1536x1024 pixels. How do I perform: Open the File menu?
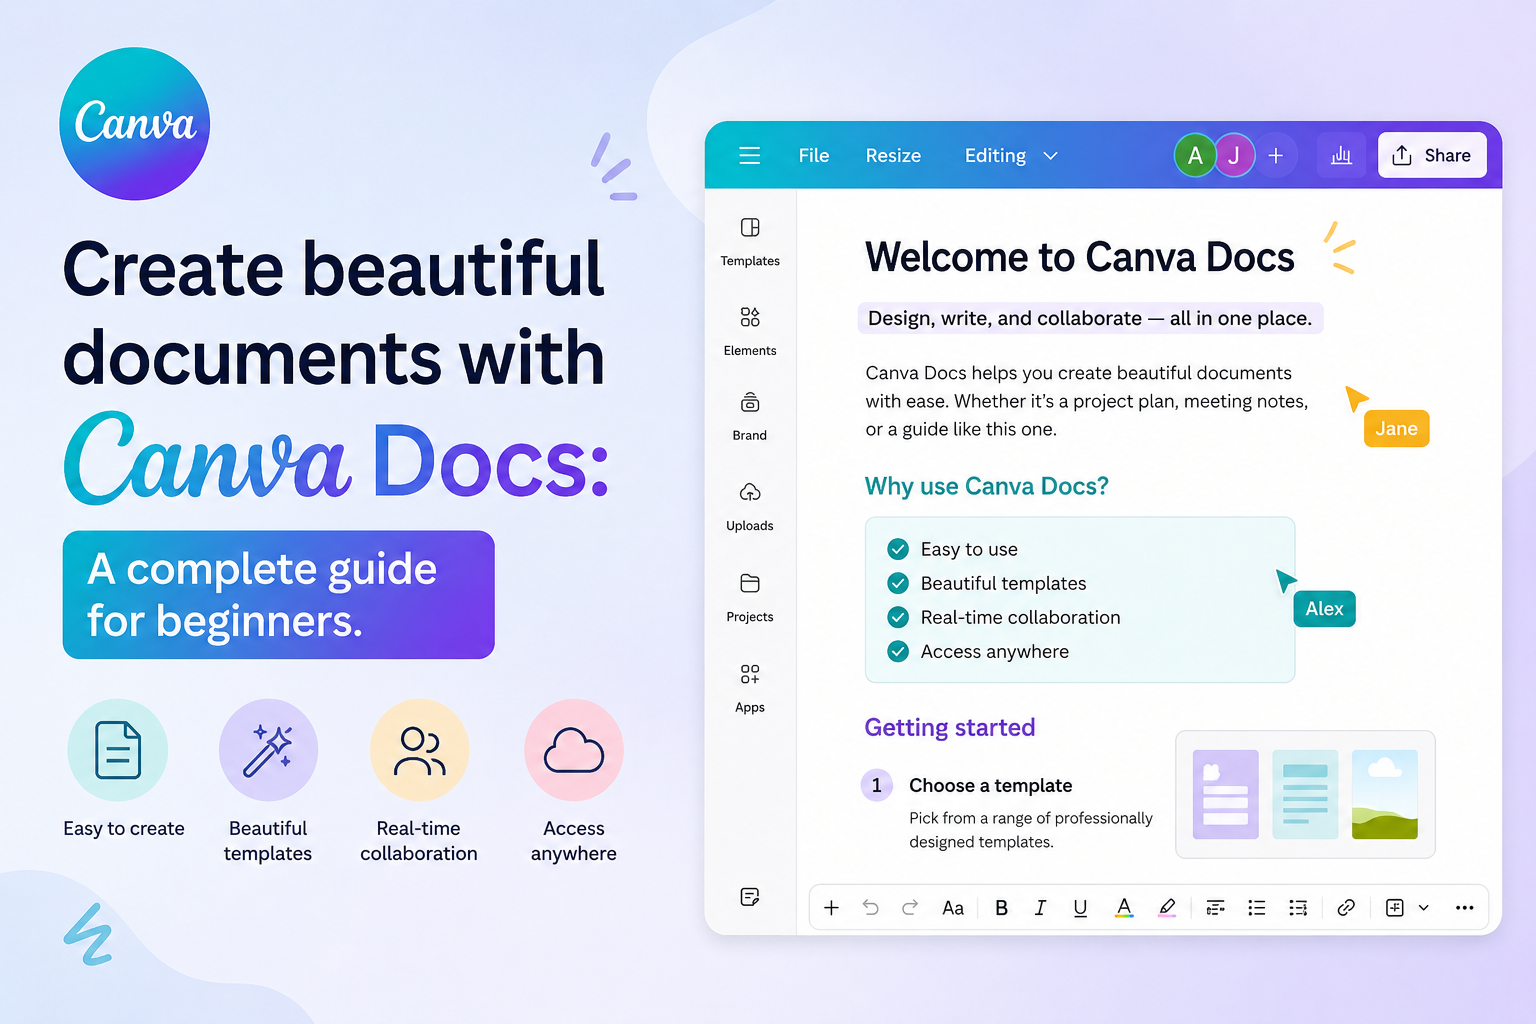pos(814,155)
